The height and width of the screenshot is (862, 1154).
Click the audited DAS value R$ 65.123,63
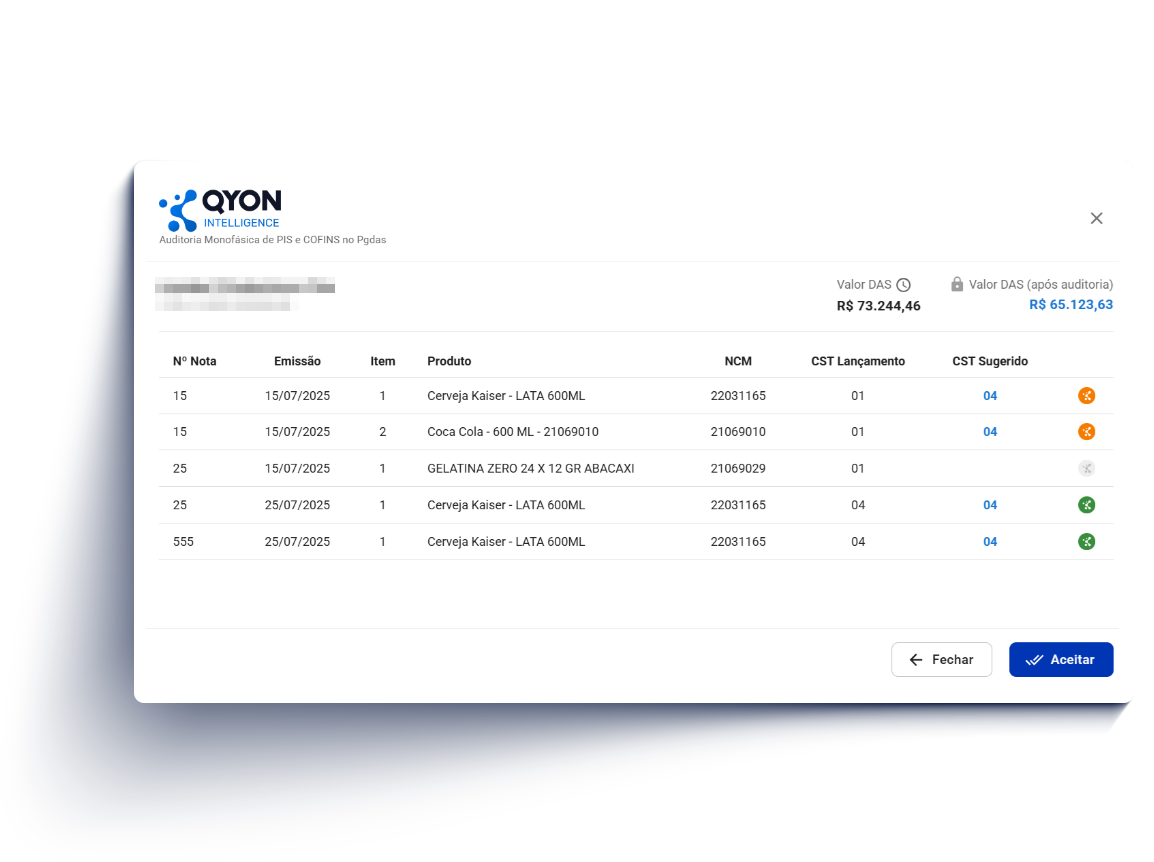click(x=1070, y=305)
